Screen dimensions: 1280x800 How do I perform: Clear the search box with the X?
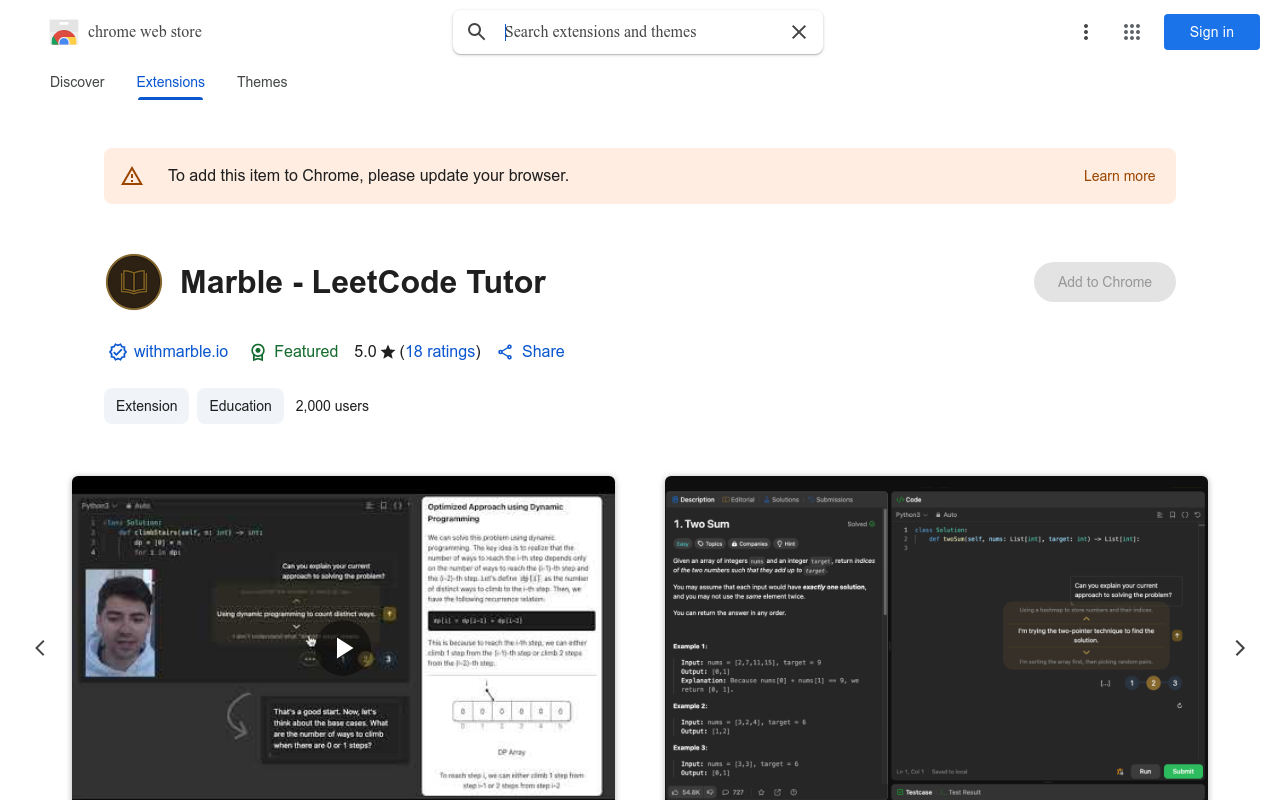pyautogui.click(x=799, y=32)
